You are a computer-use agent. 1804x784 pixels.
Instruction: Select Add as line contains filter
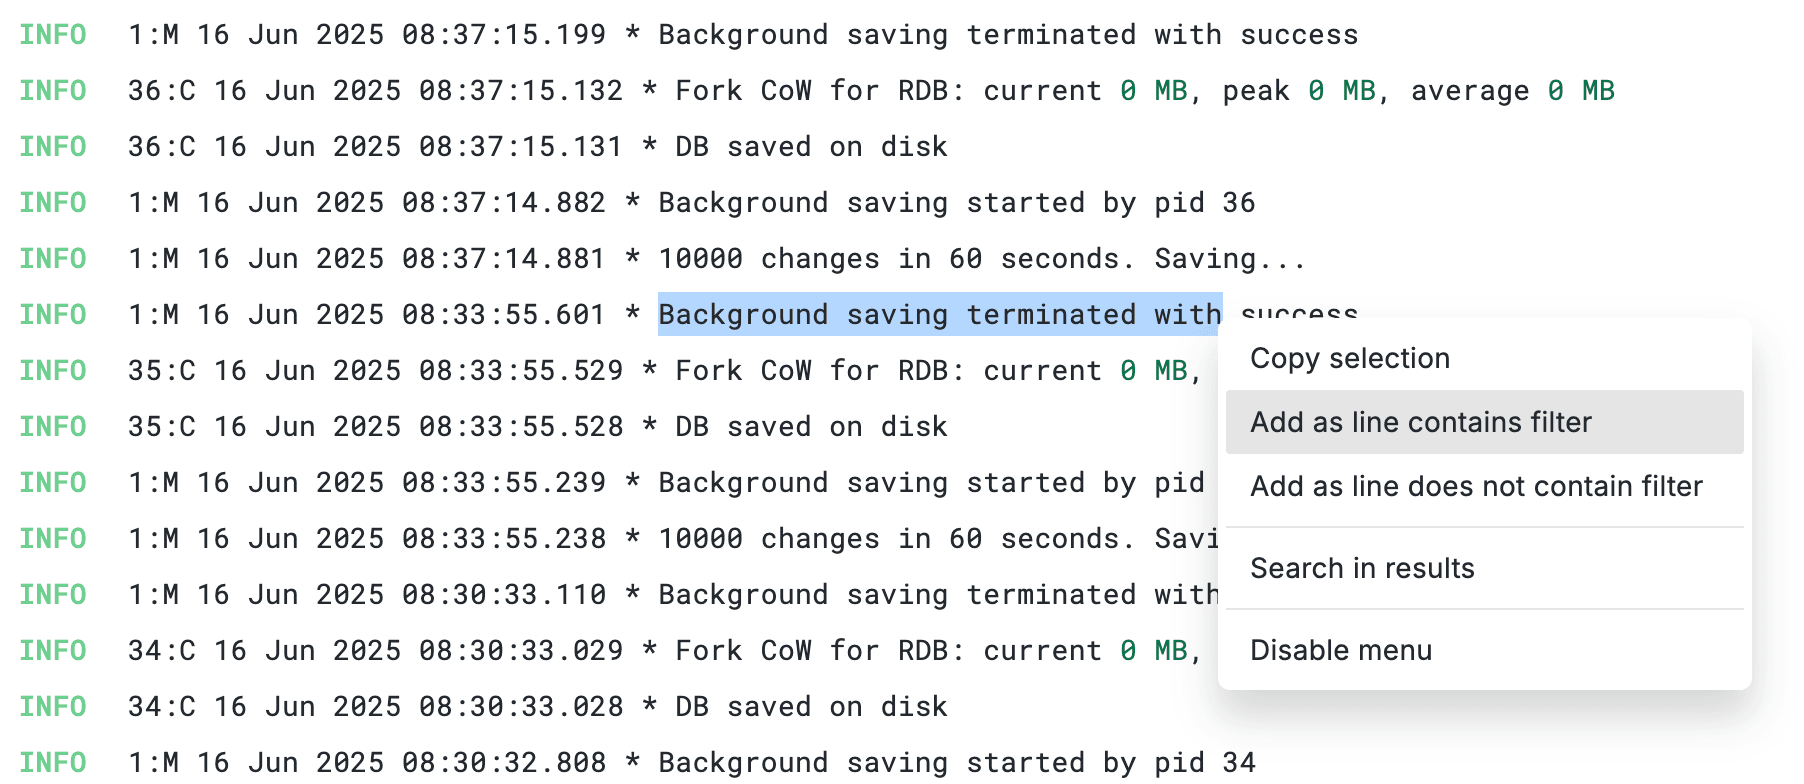pos(1420,422)
